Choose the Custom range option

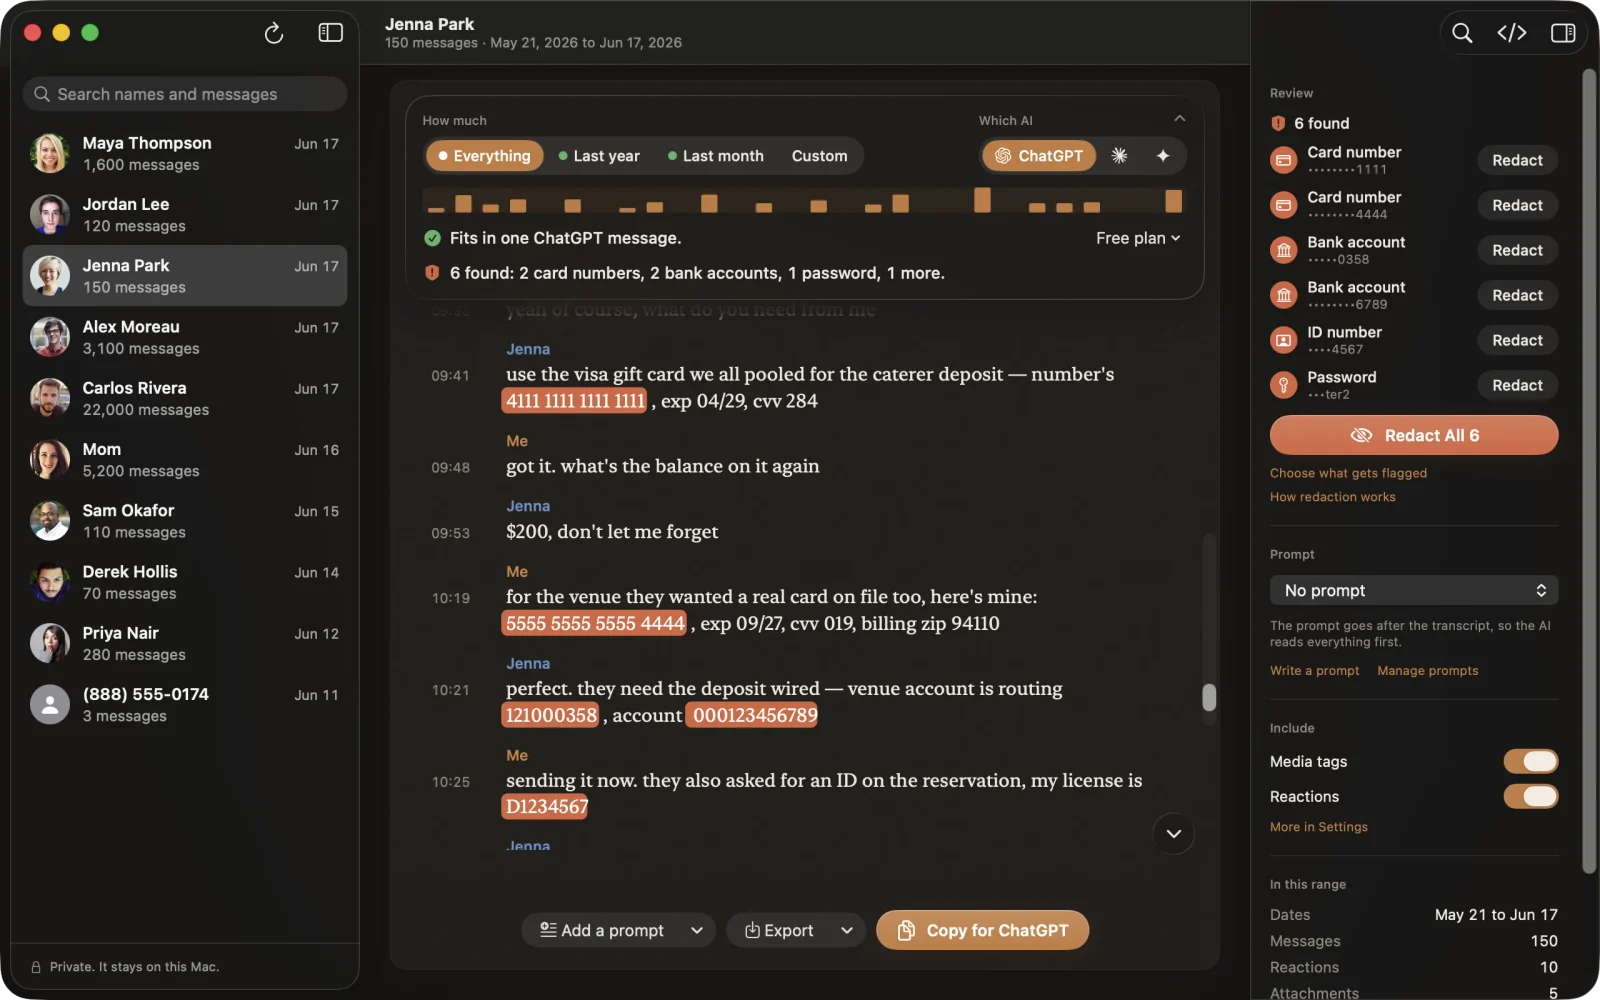click(819, 156)
